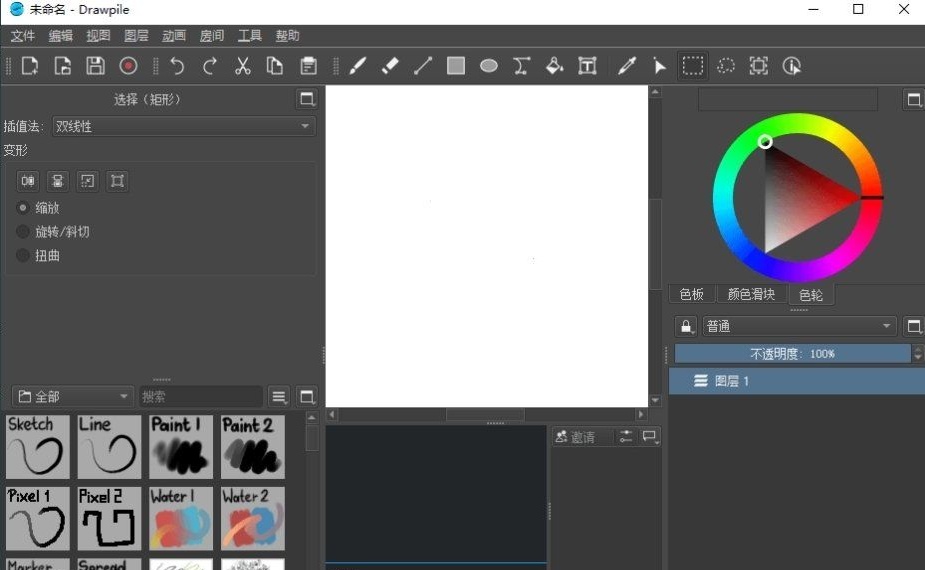Select the ellipse shape tool
Image resolution: width=925 pixels, height=570 pixels.
[488, 65]
